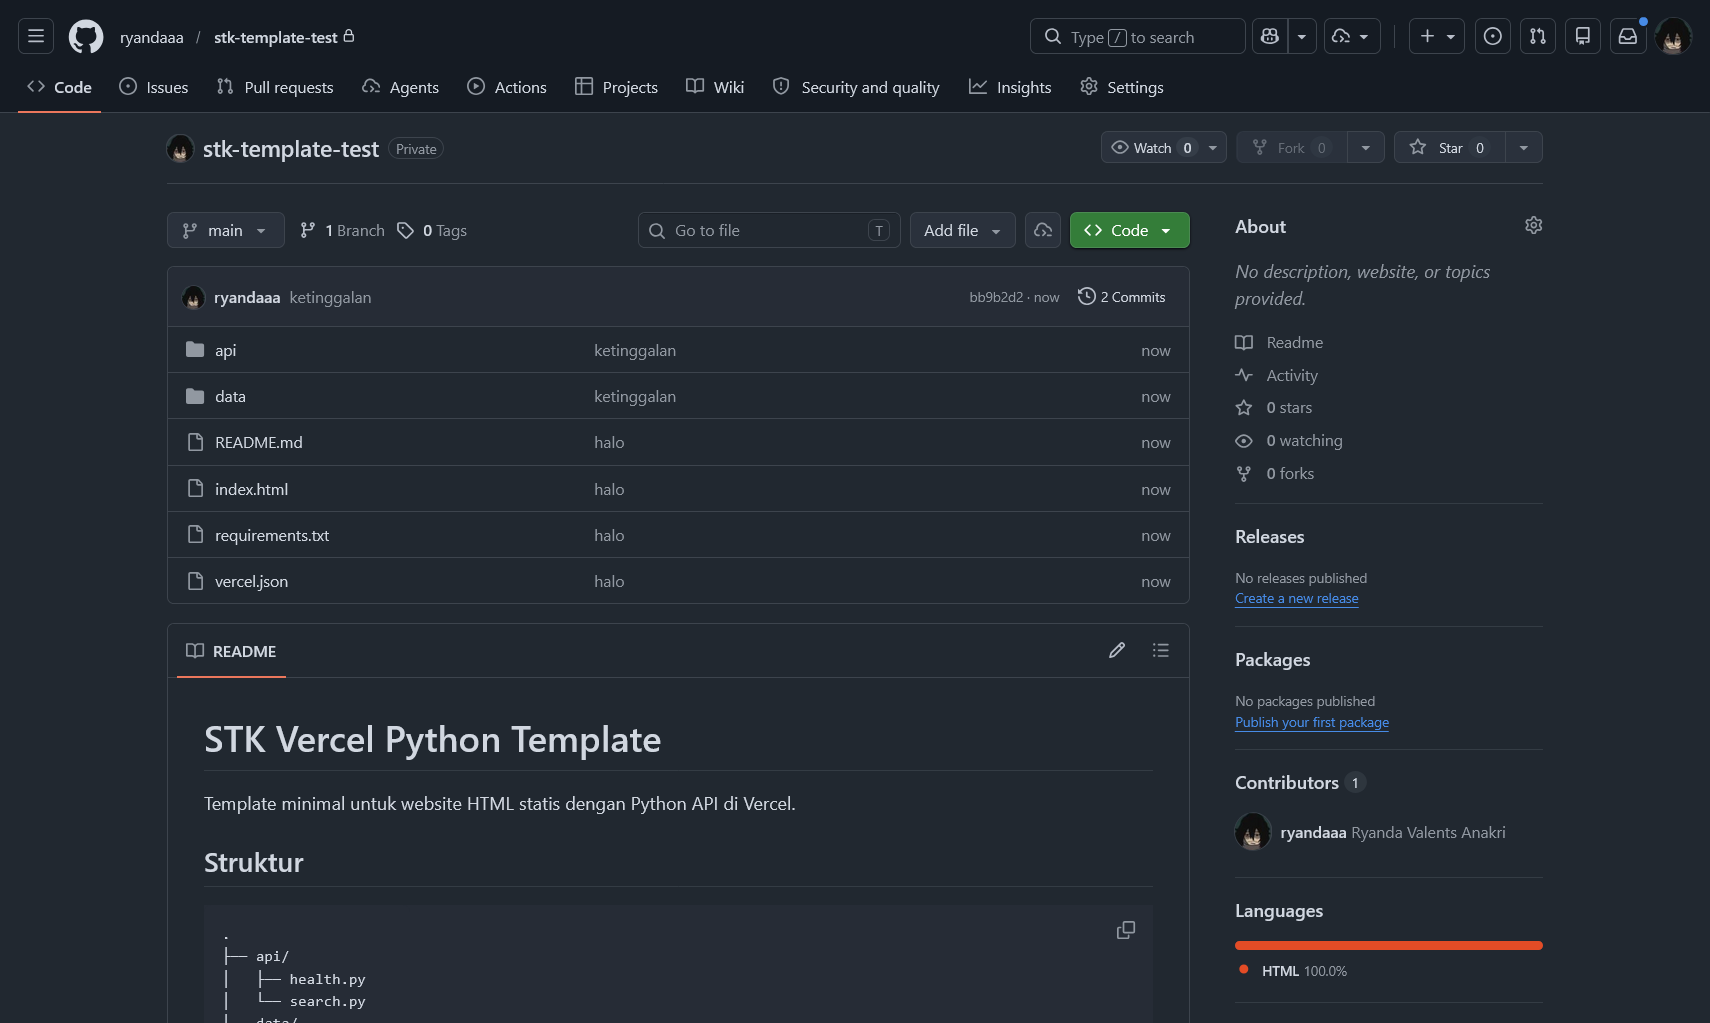
Task: Open the agents cloud icon button beside Add file
Action: point(1043,230)
